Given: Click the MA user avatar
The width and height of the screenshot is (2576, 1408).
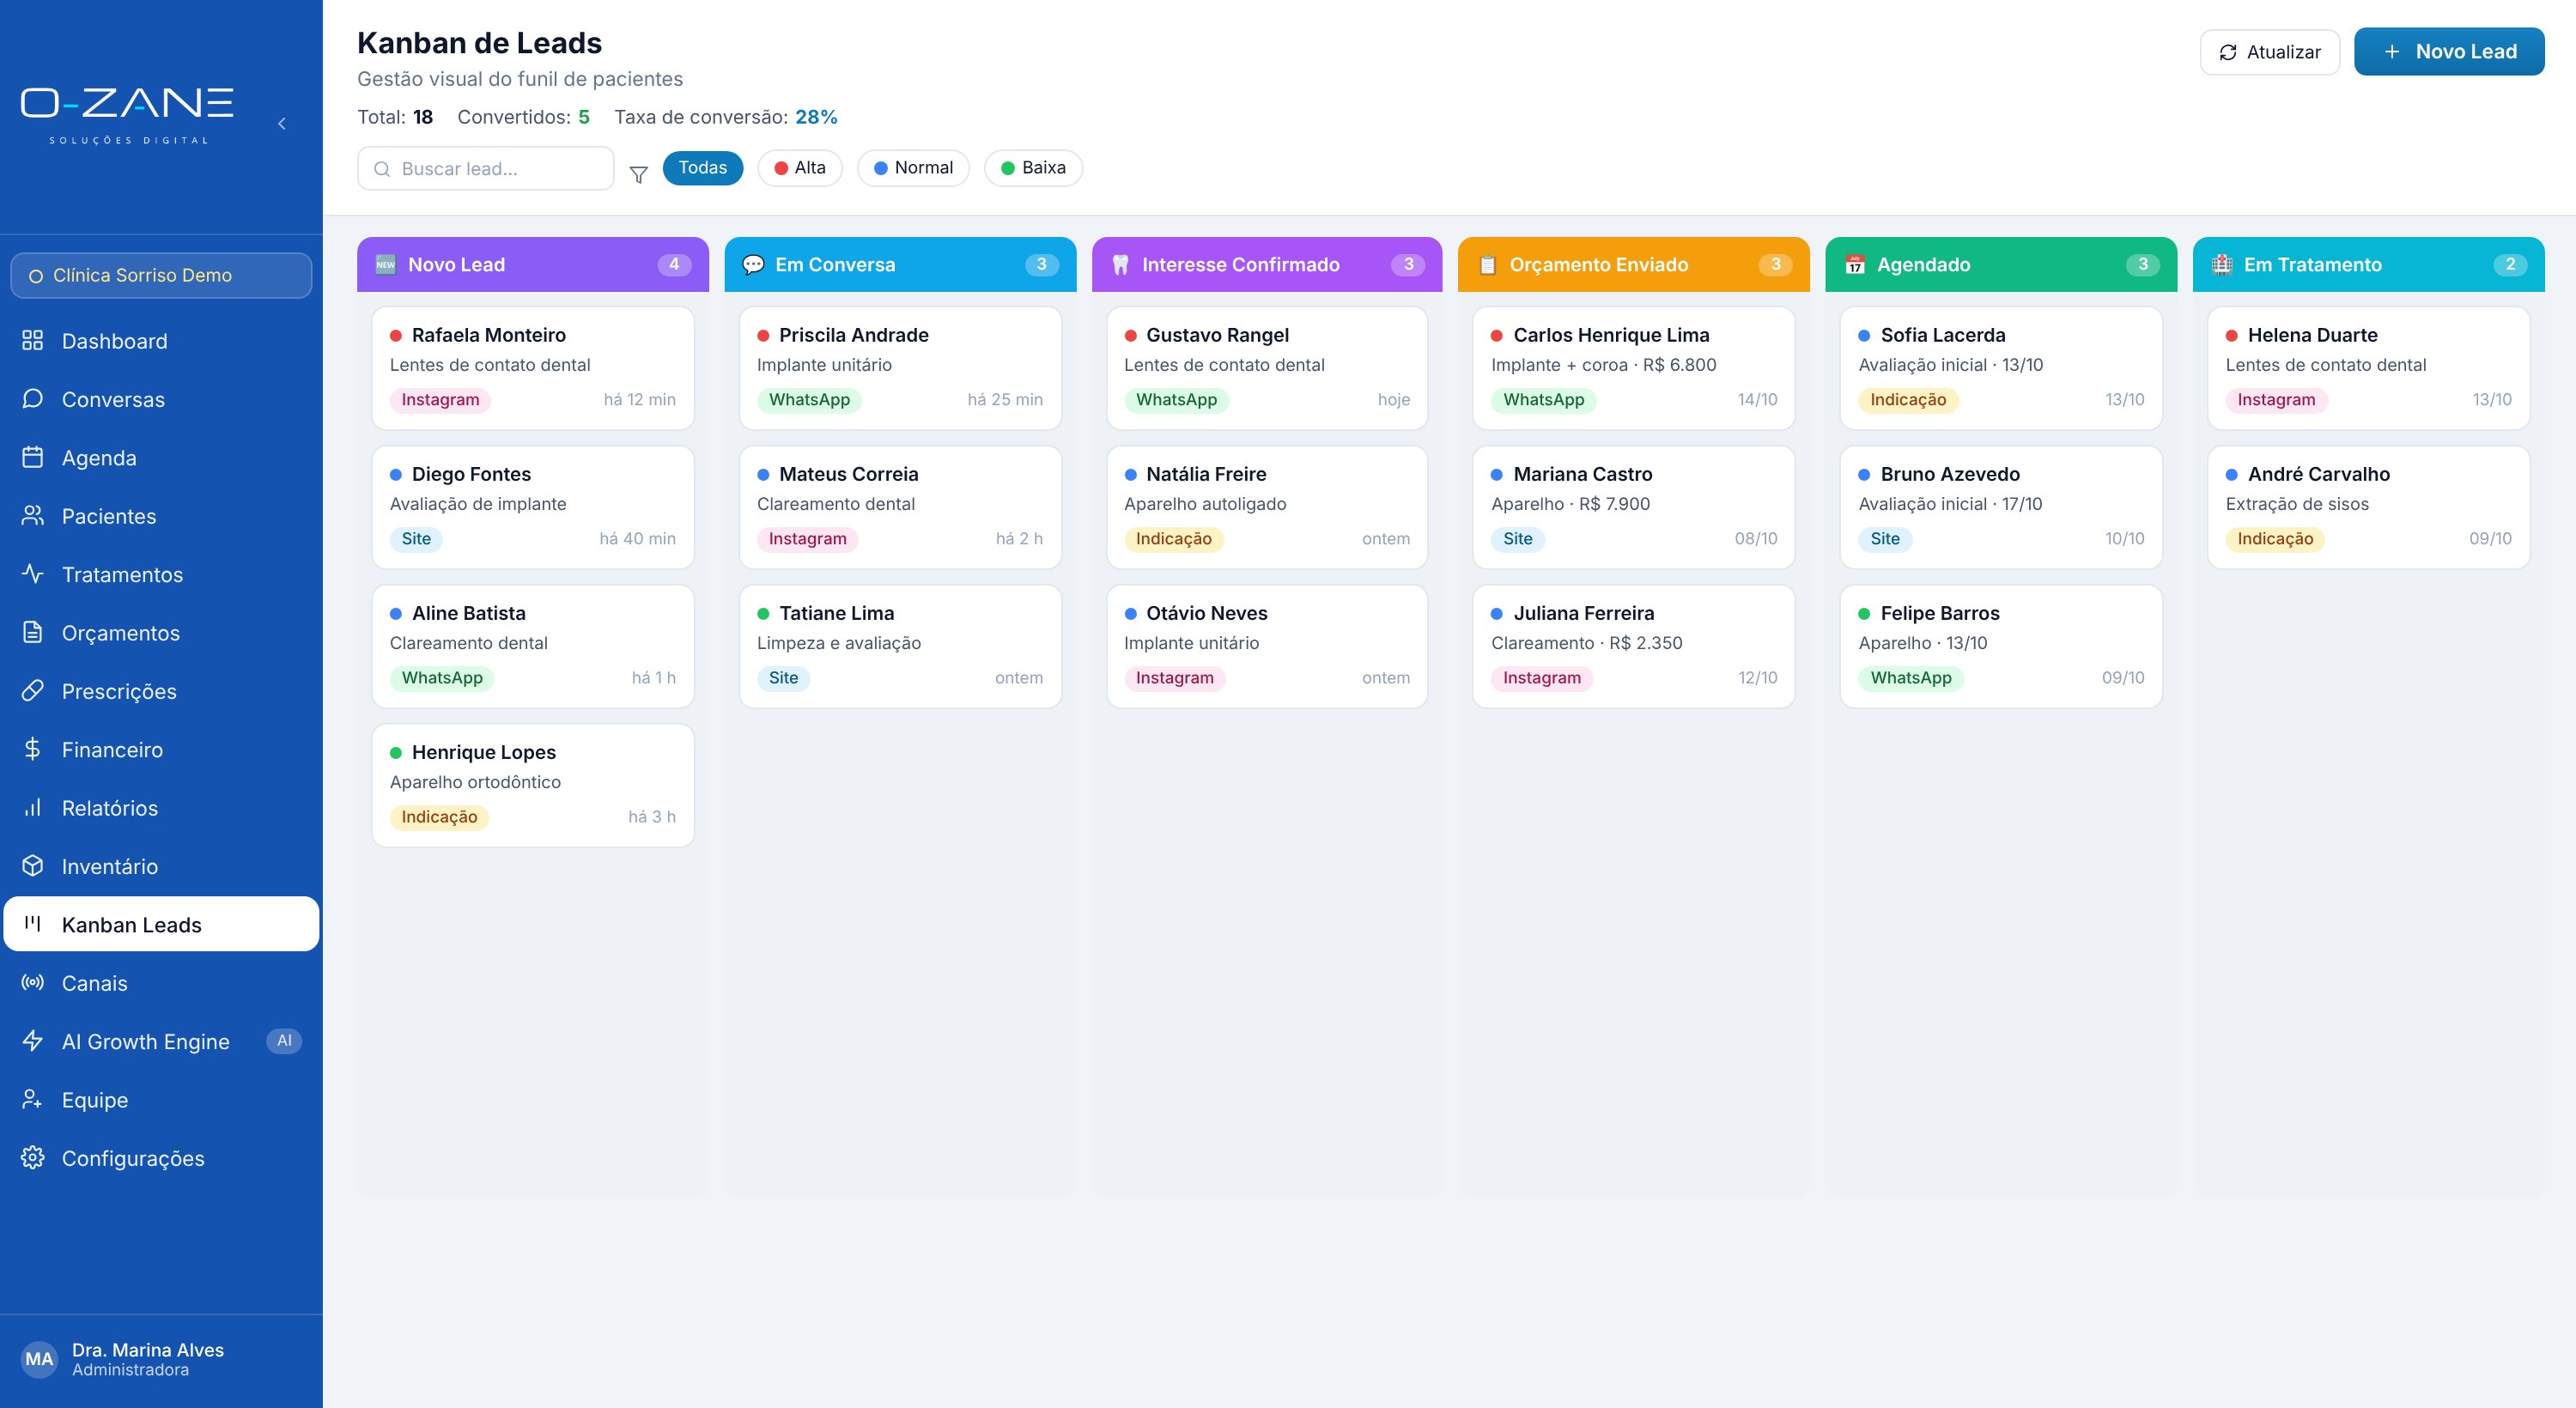Looking at the screenshot, I should (39, 1358).
